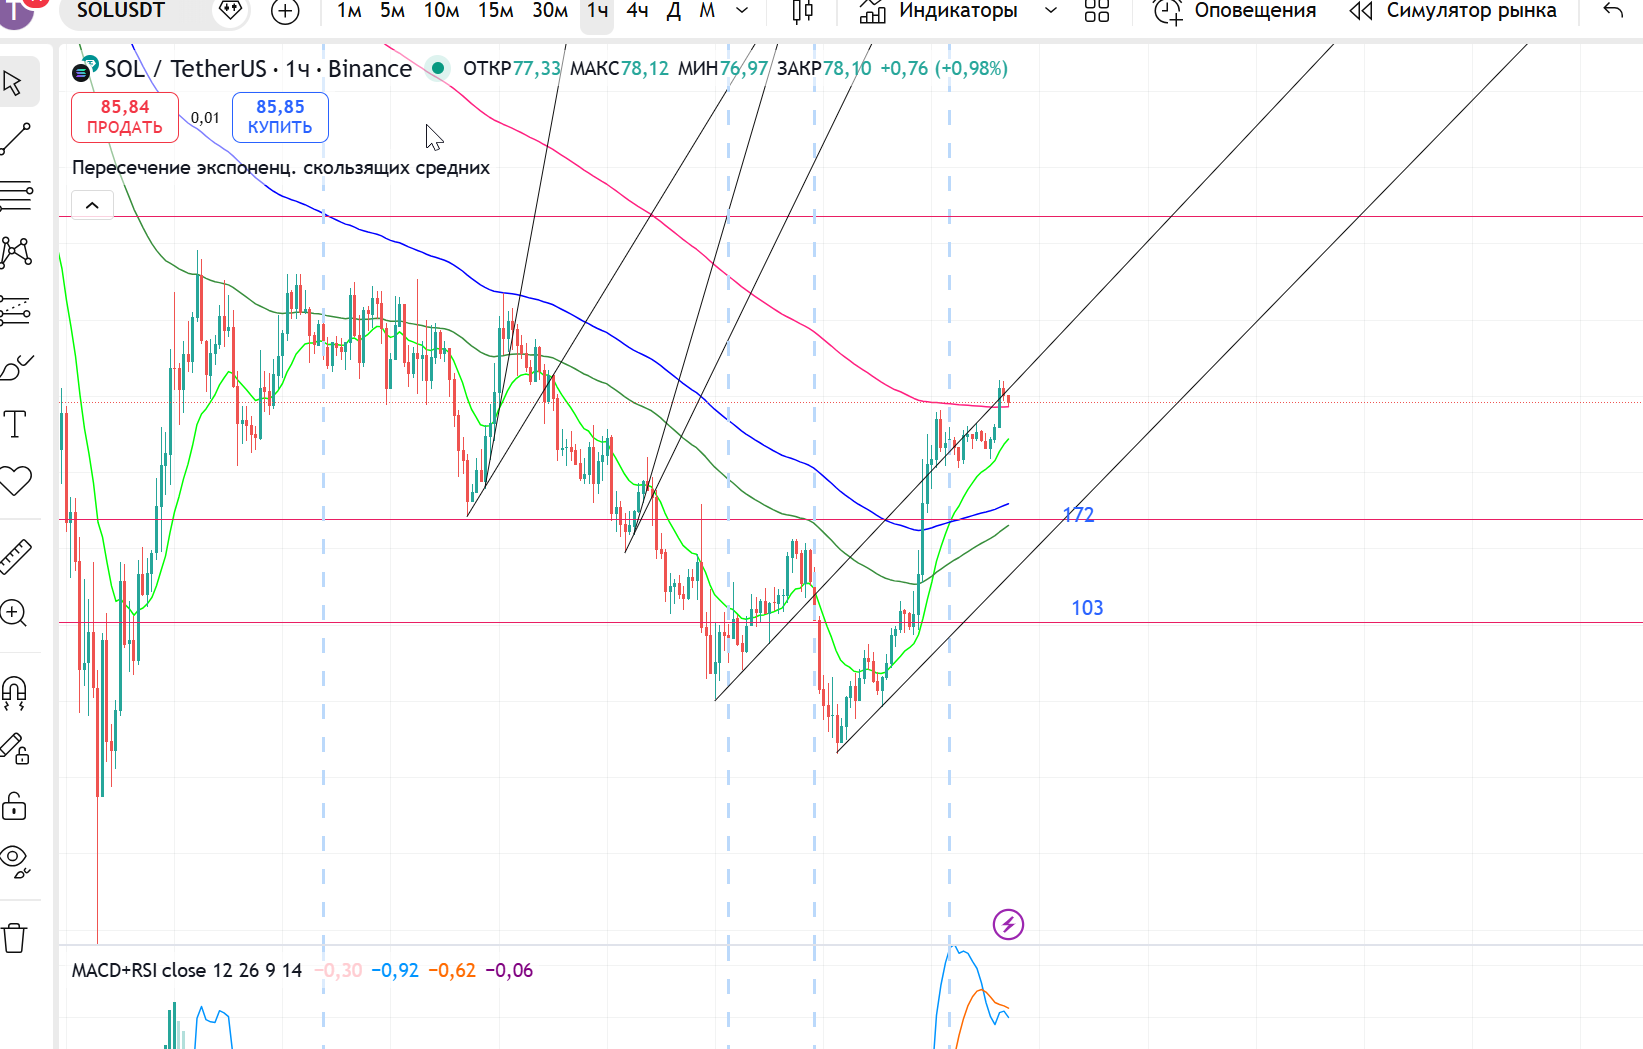Viewport: 1643px width, 1049px height.
Task: Switch to the 5м timeframe
Action: click(392, 11)
